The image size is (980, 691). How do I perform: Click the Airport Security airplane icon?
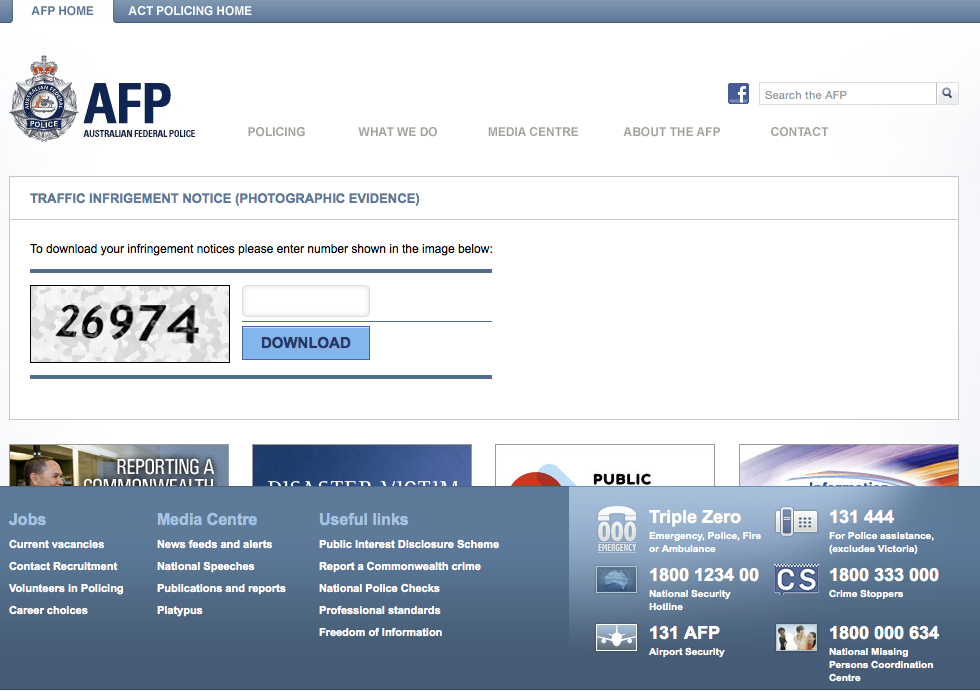pos(616,637)
